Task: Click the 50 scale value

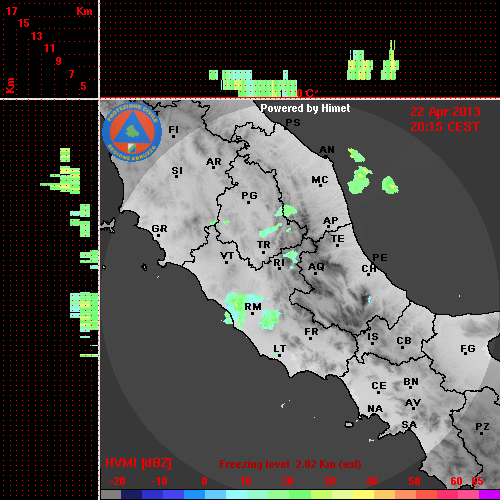Action: (414, 481)
